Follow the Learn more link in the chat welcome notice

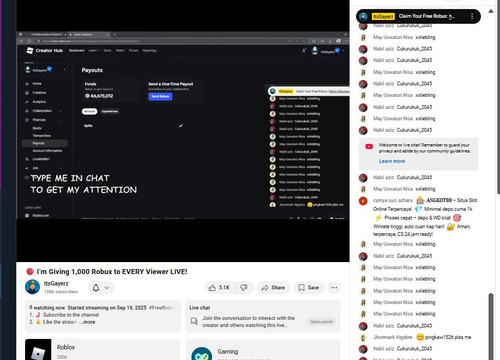coord(392,161)
